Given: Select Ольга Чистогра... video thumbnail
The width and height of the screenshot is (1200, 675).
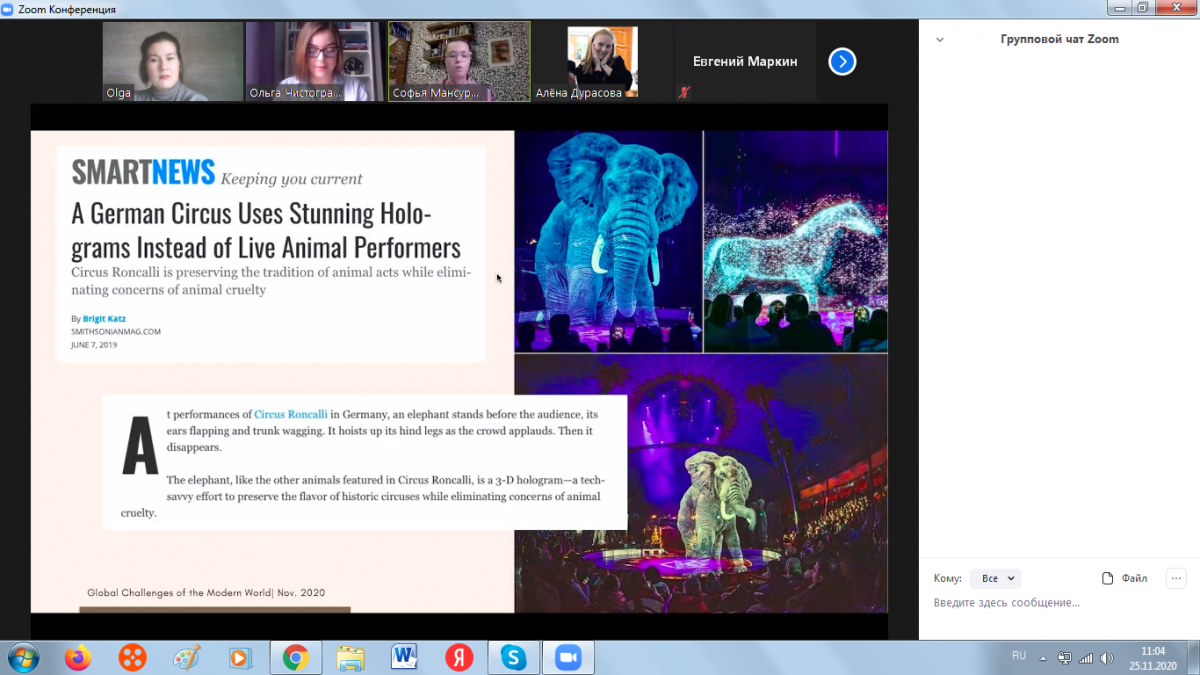Looking at the screenshot, I should tap(315, 62).
